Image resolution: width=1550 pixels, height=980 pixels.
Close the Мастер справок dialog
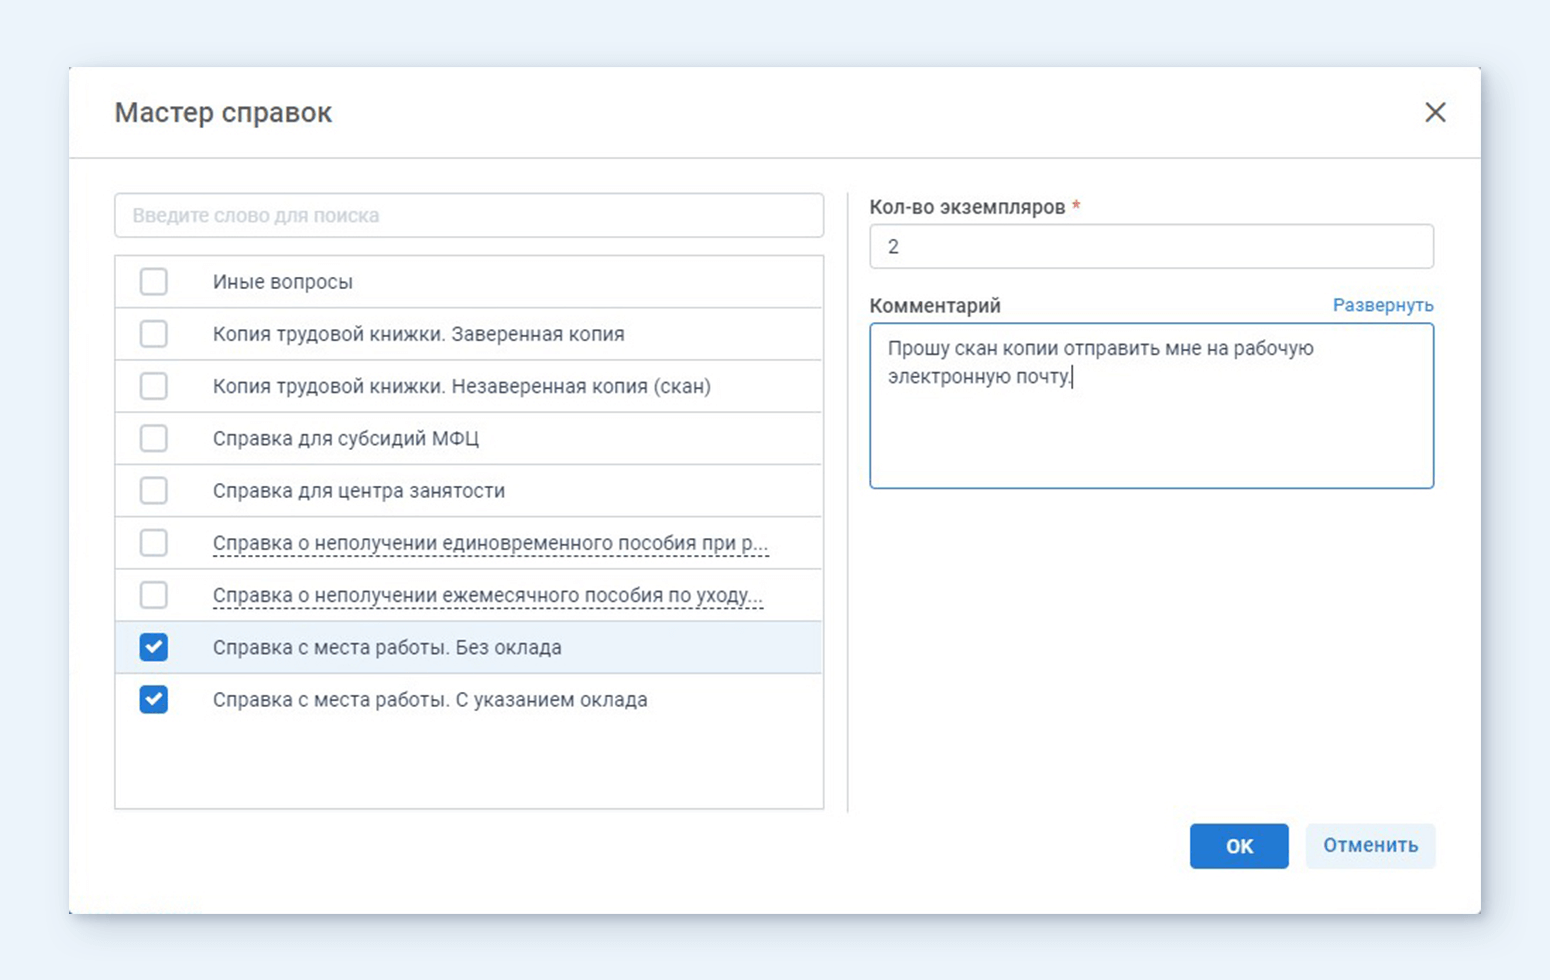[1435, 112]
